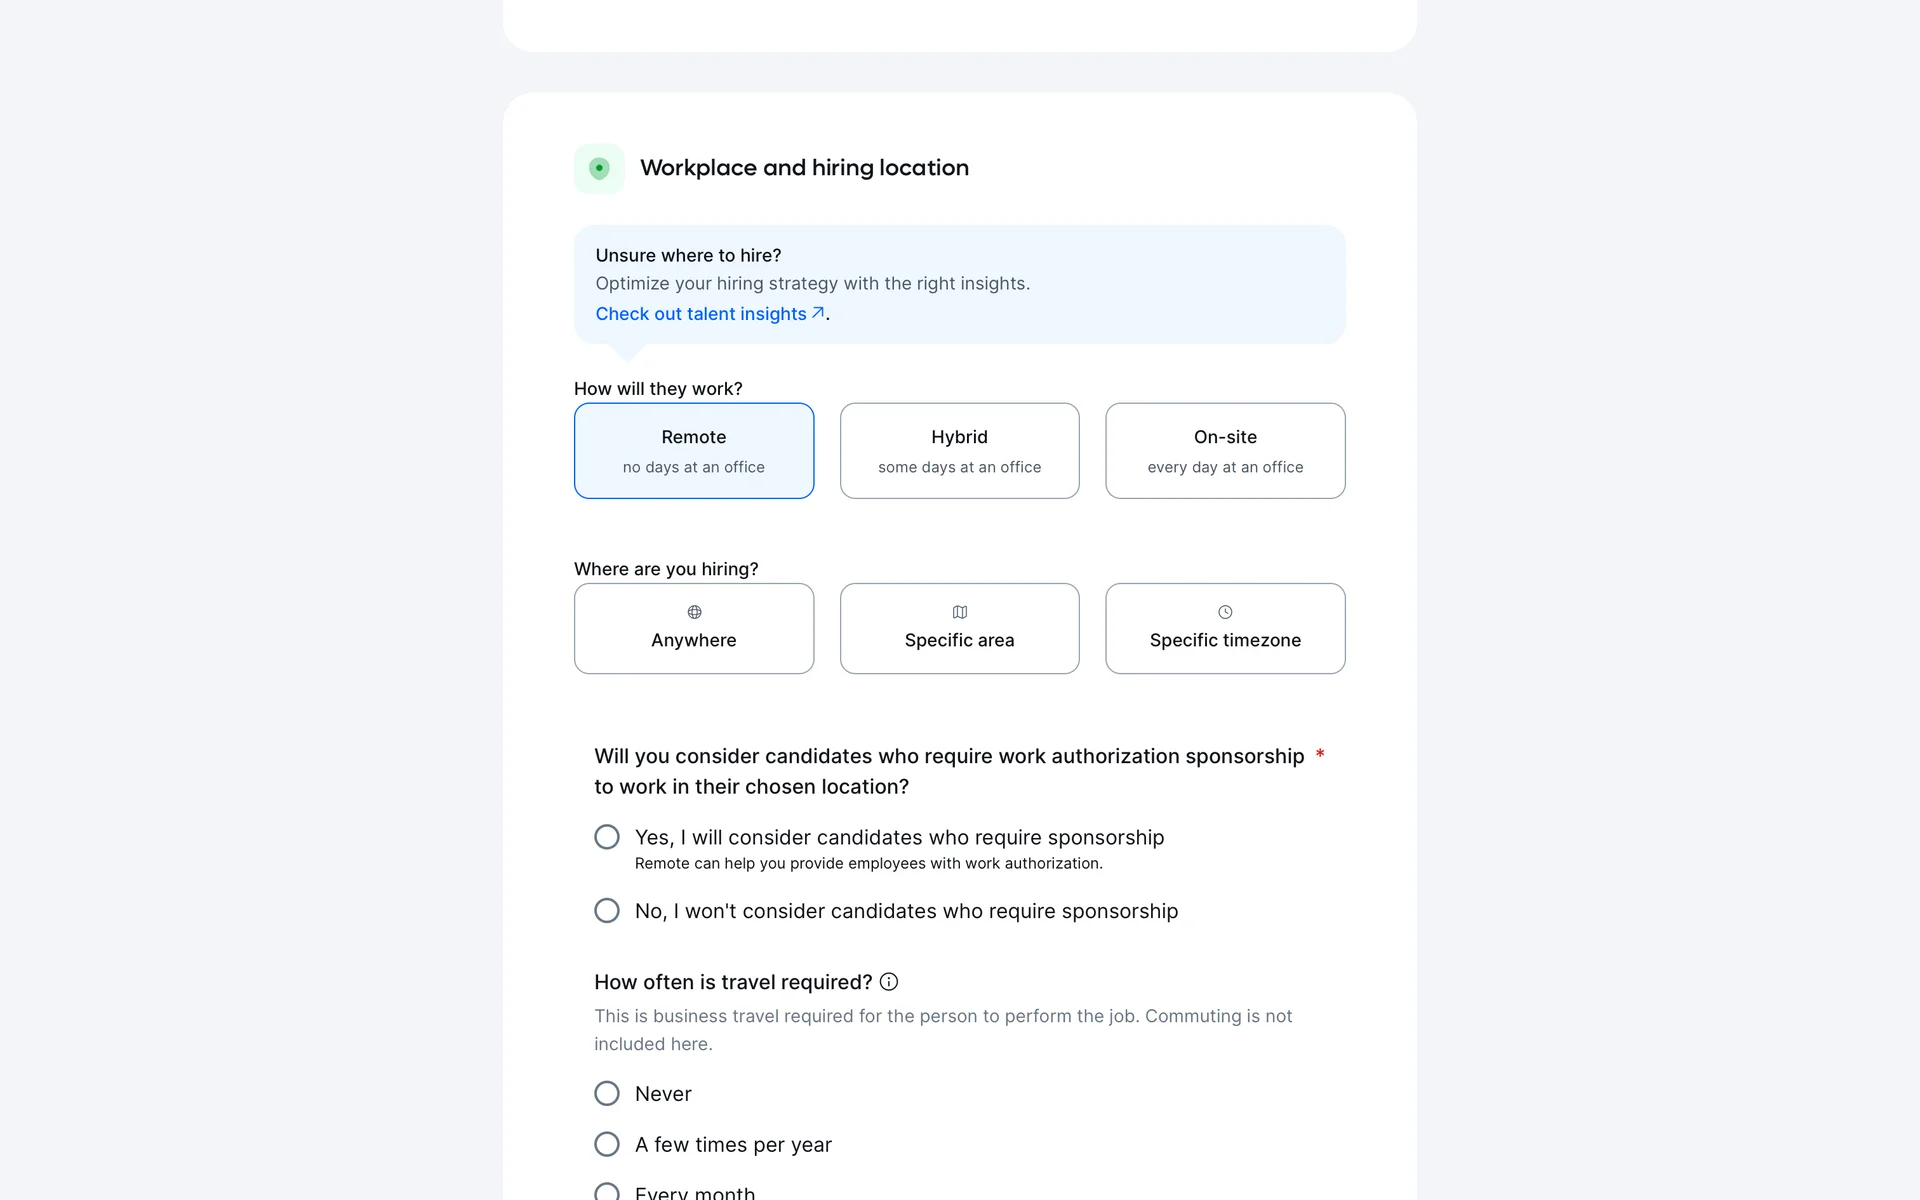Select Anywhere as hiring location
Screen dimensions: 1920x1200
(x=694, y=629)
